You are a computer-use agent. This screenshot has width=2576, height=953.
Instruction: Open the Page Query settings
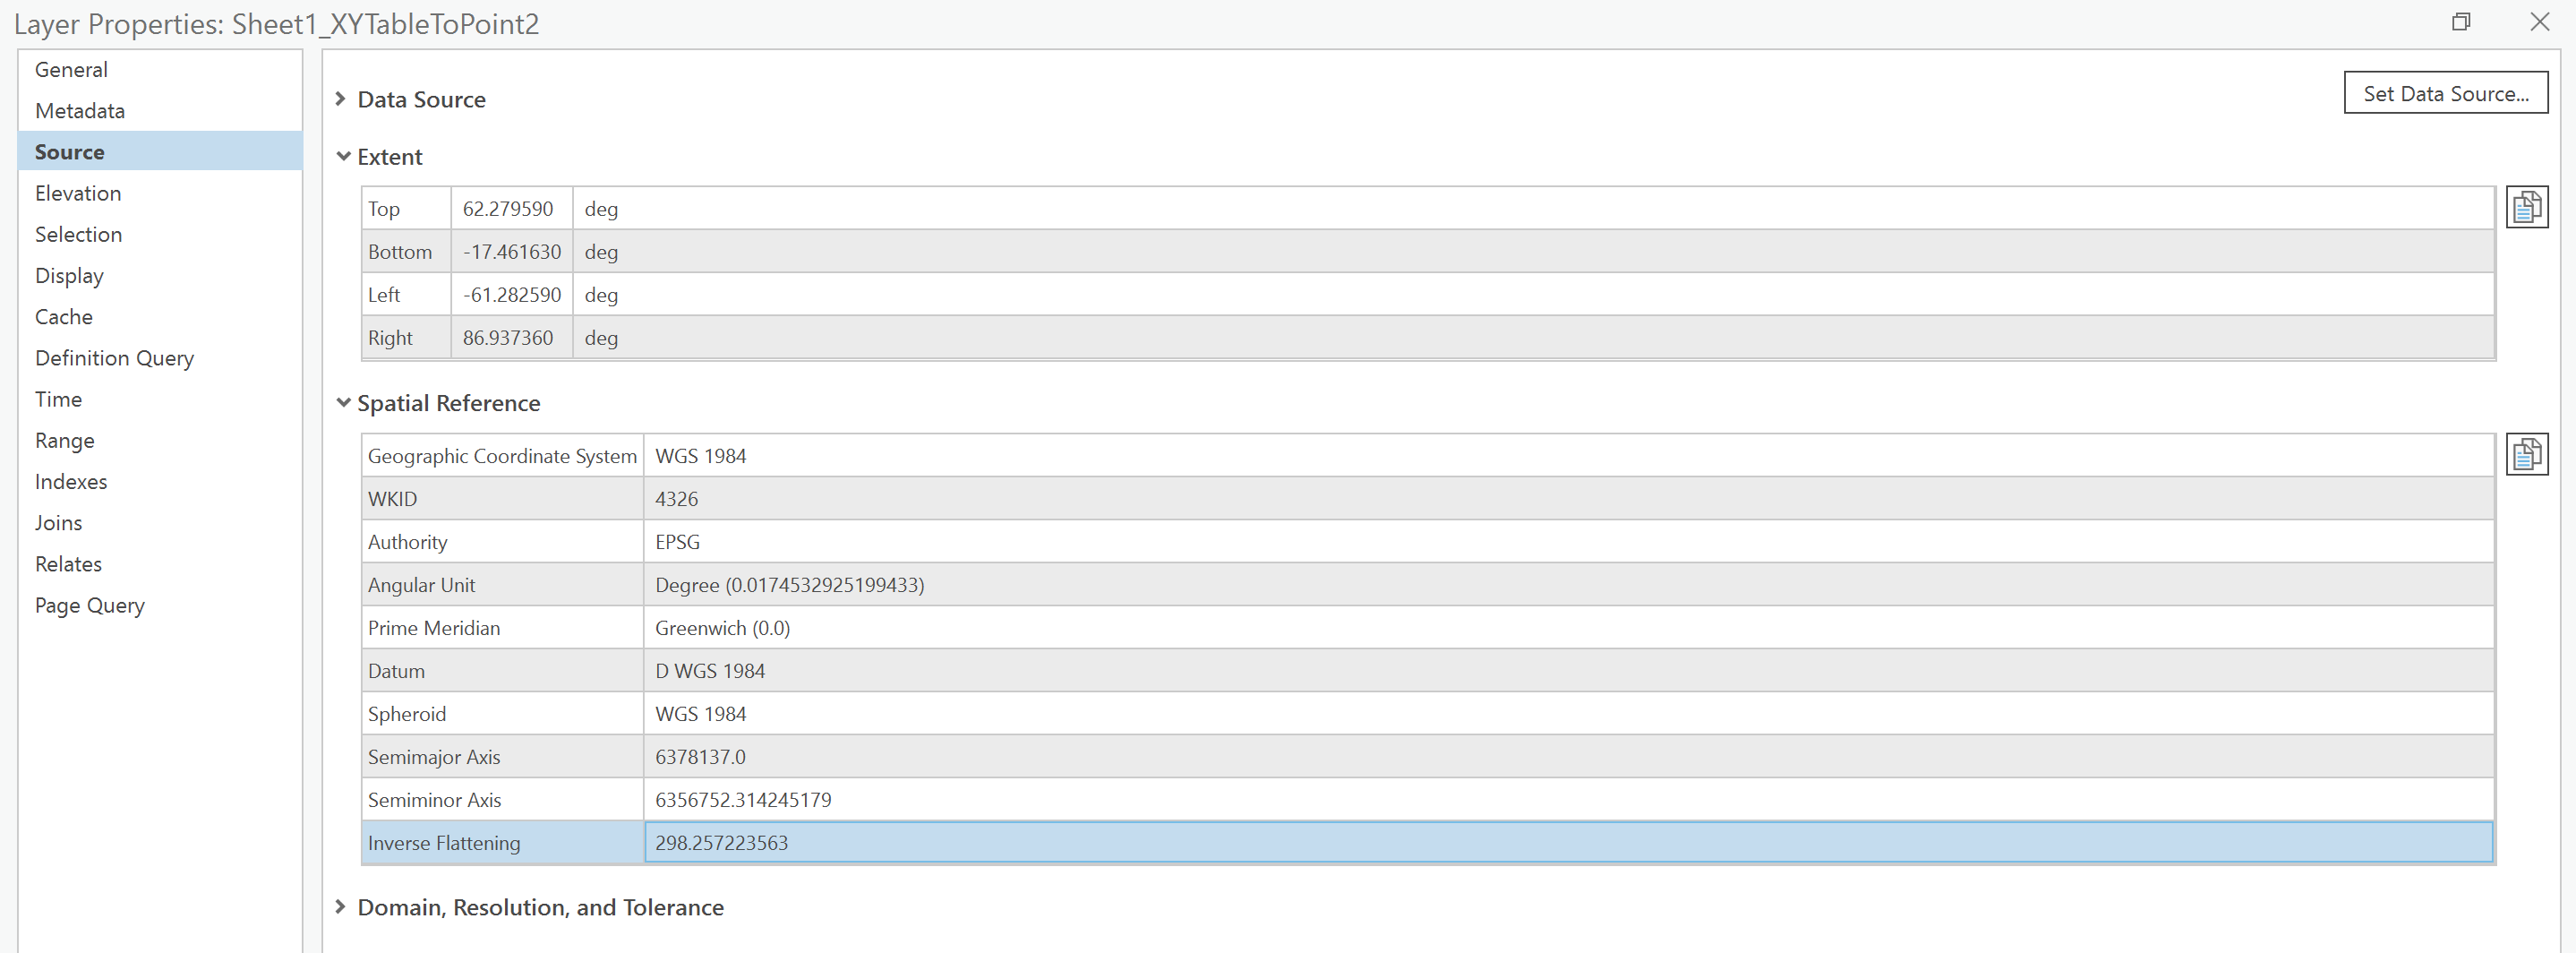[90, 605]
